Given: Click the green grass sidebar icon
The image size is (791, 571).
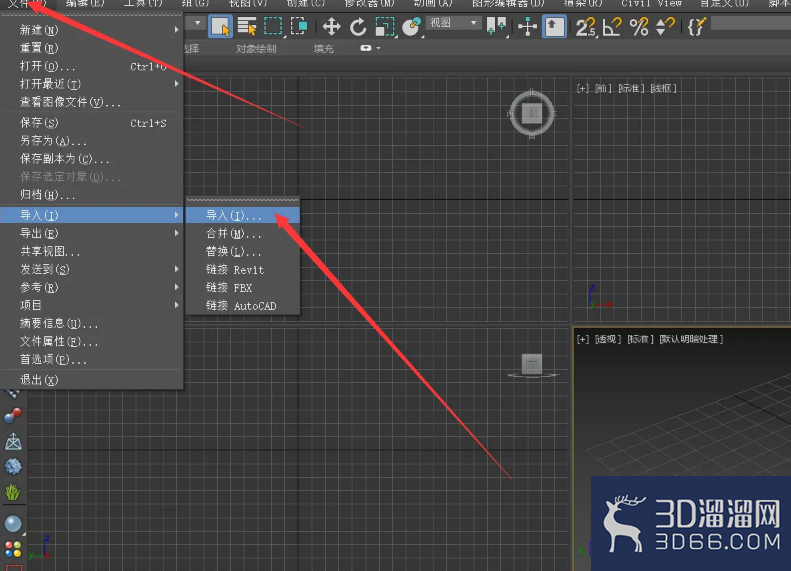Looking at the screenshot, I should [13, 492].
